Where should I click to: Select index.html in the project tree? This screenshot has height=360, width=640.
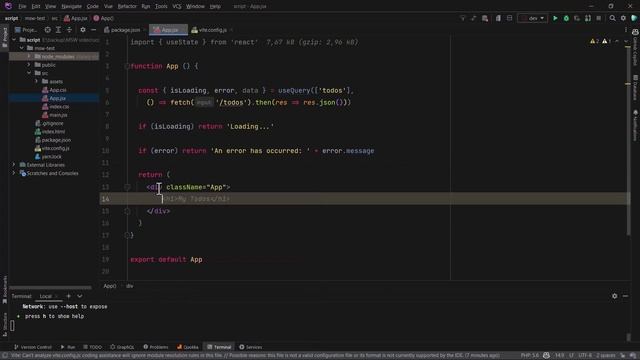pos(50,131)
